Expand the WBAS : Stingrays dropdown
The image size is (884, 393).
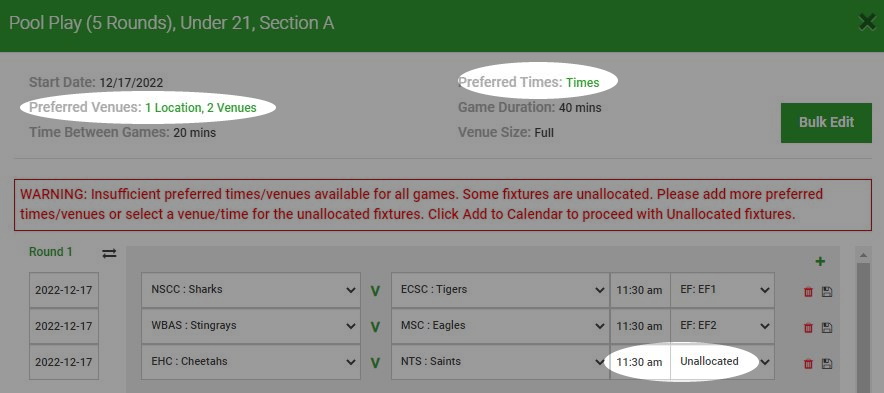[x=251, y=325]
